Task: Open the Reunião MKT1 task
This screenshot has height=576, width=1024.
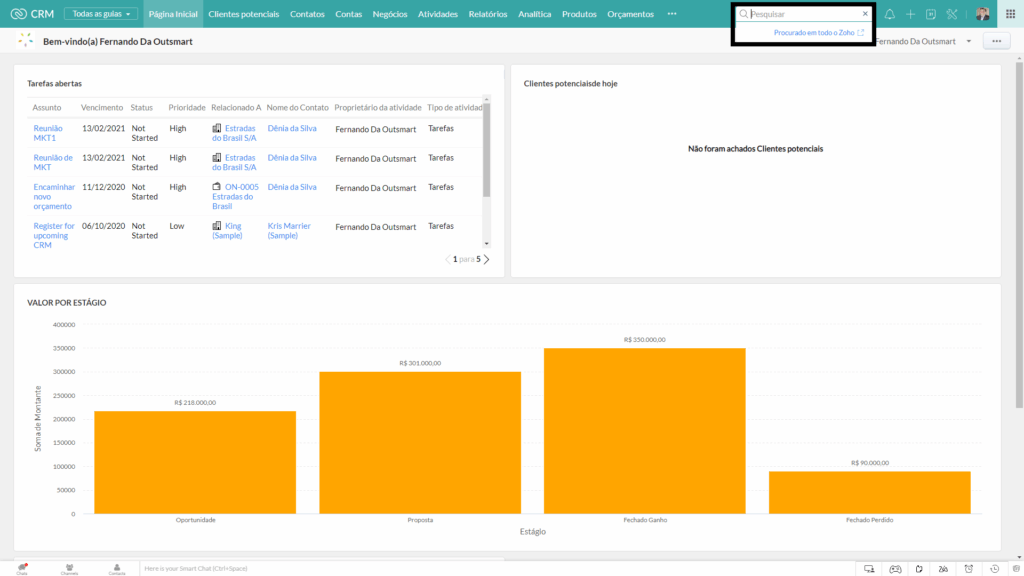Action: [x=48, y=133]
